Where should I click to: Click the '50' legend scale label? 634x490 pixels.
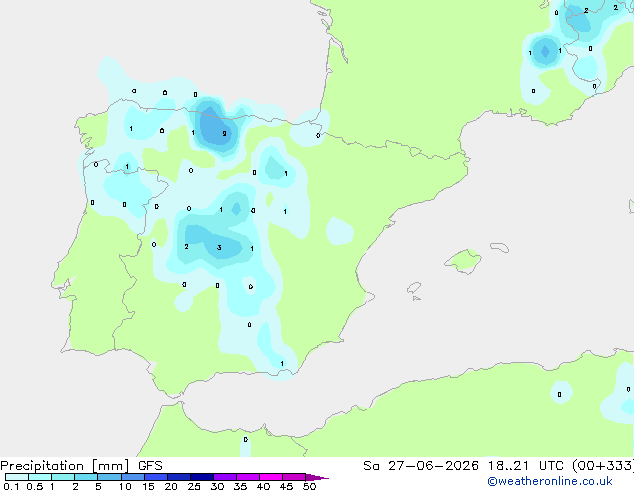point(309,486)
